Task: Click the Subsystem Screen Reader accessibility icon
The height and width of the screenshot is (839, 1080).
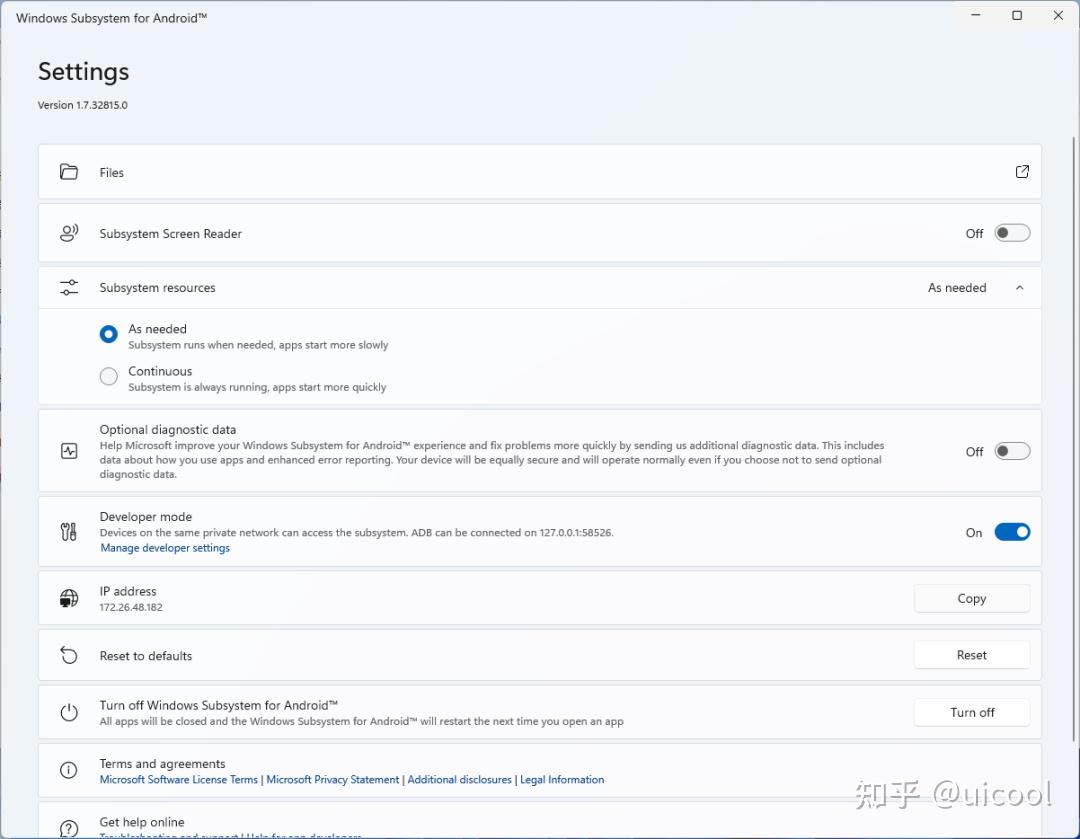Action: pos(68,232)
